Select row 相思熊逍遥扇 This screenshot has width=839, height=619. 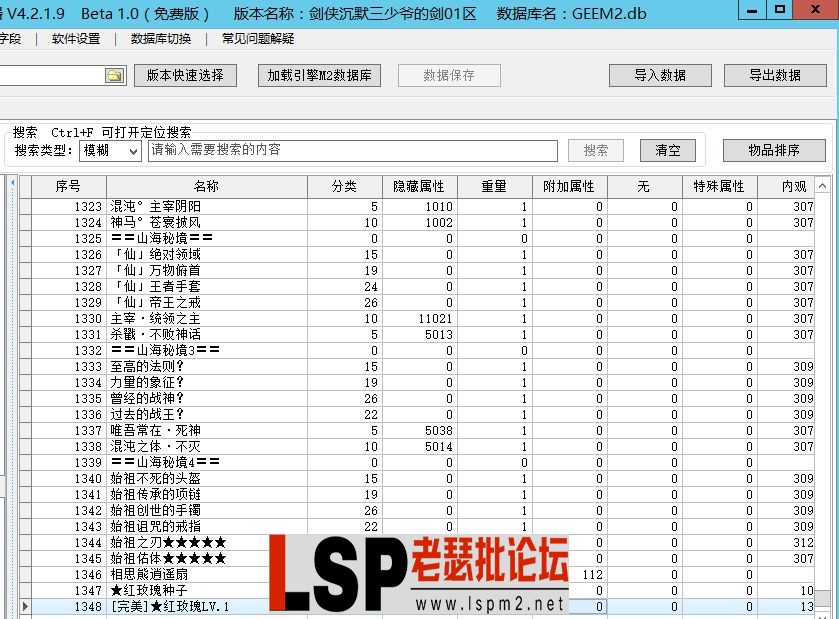[417, 575]
